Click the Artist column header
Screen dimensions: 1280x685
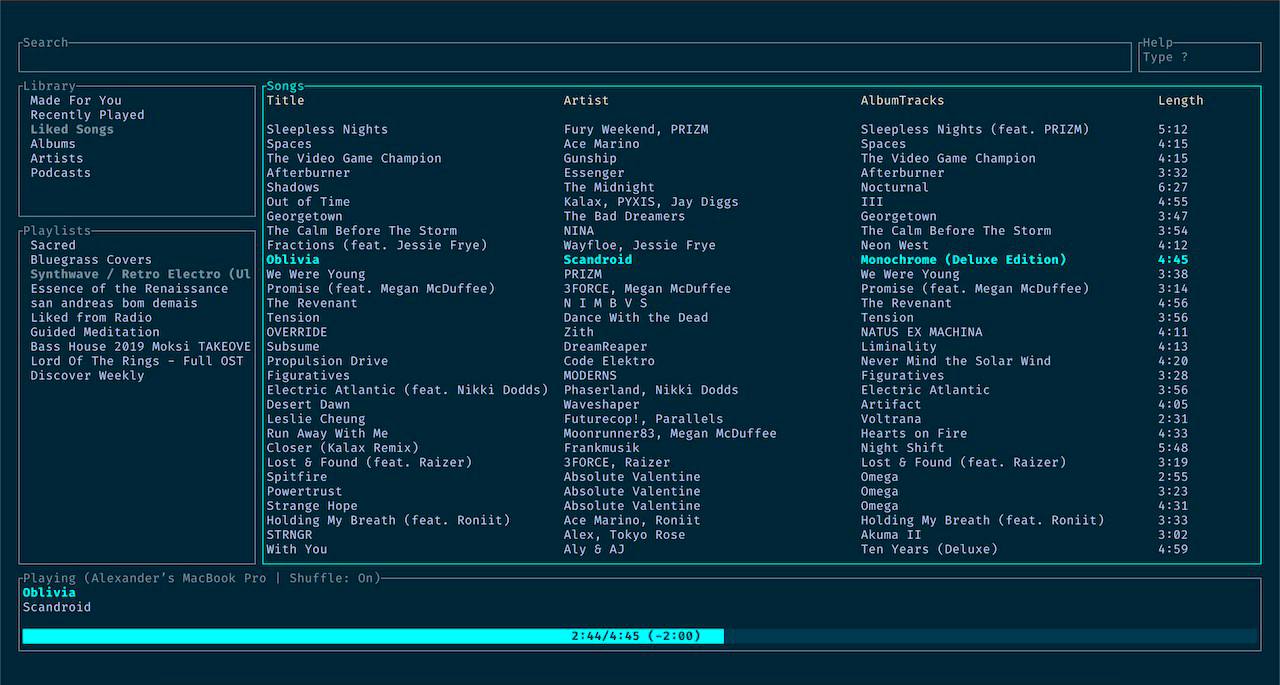(586, 100)
